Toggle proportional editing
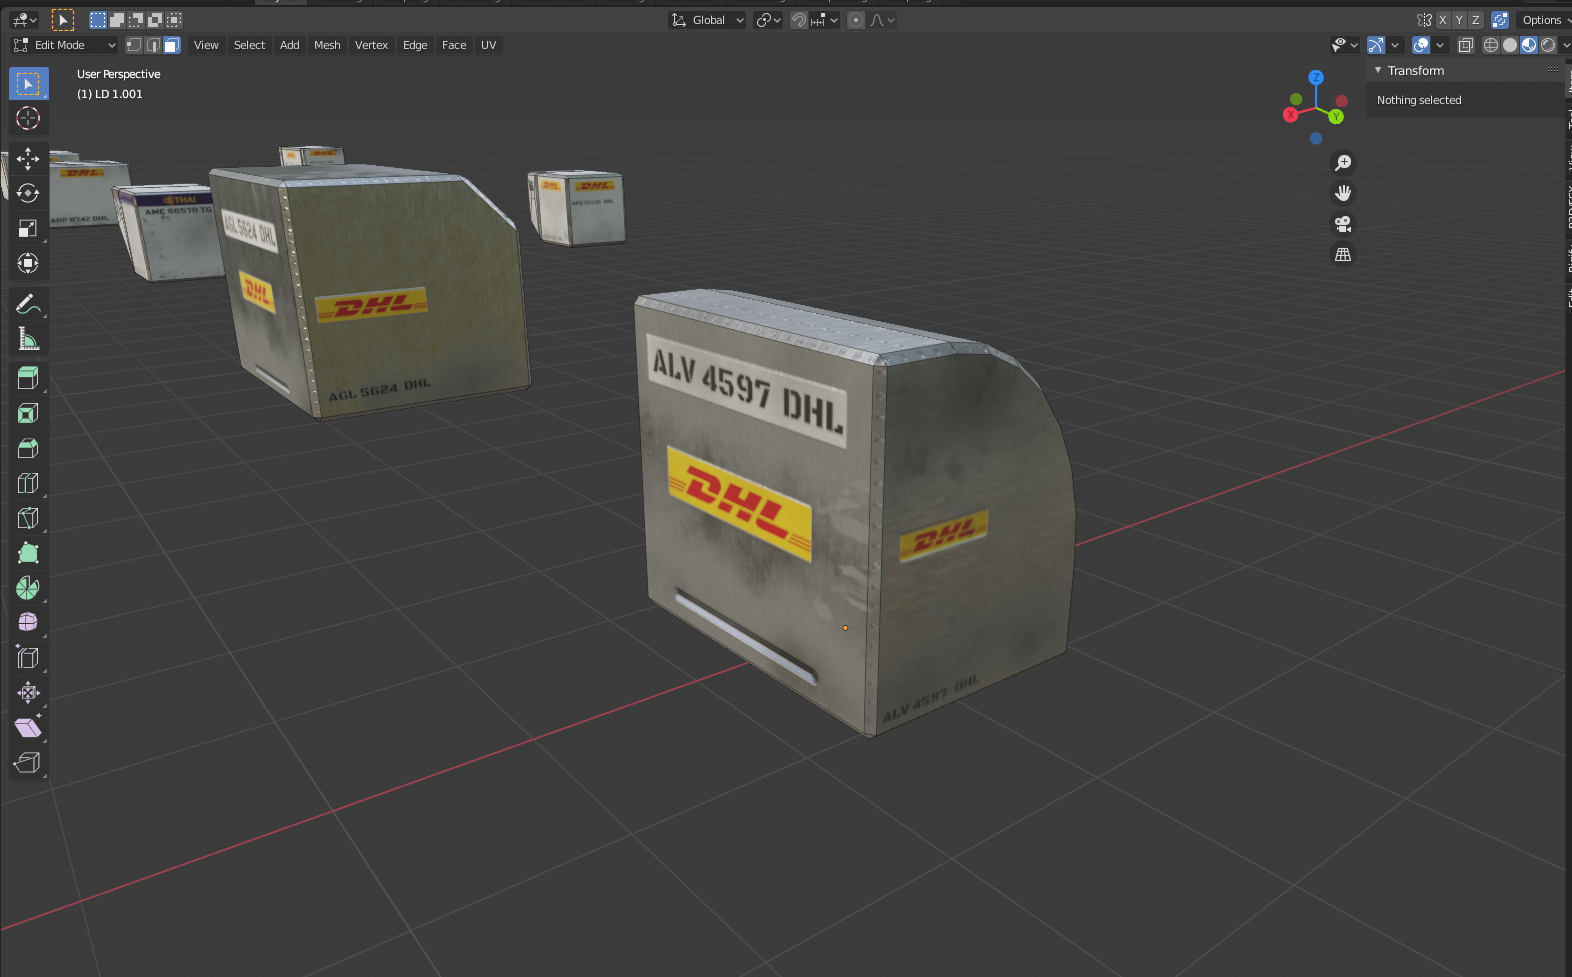Screen dimensions: 1572x977 (x=856, y=20)
